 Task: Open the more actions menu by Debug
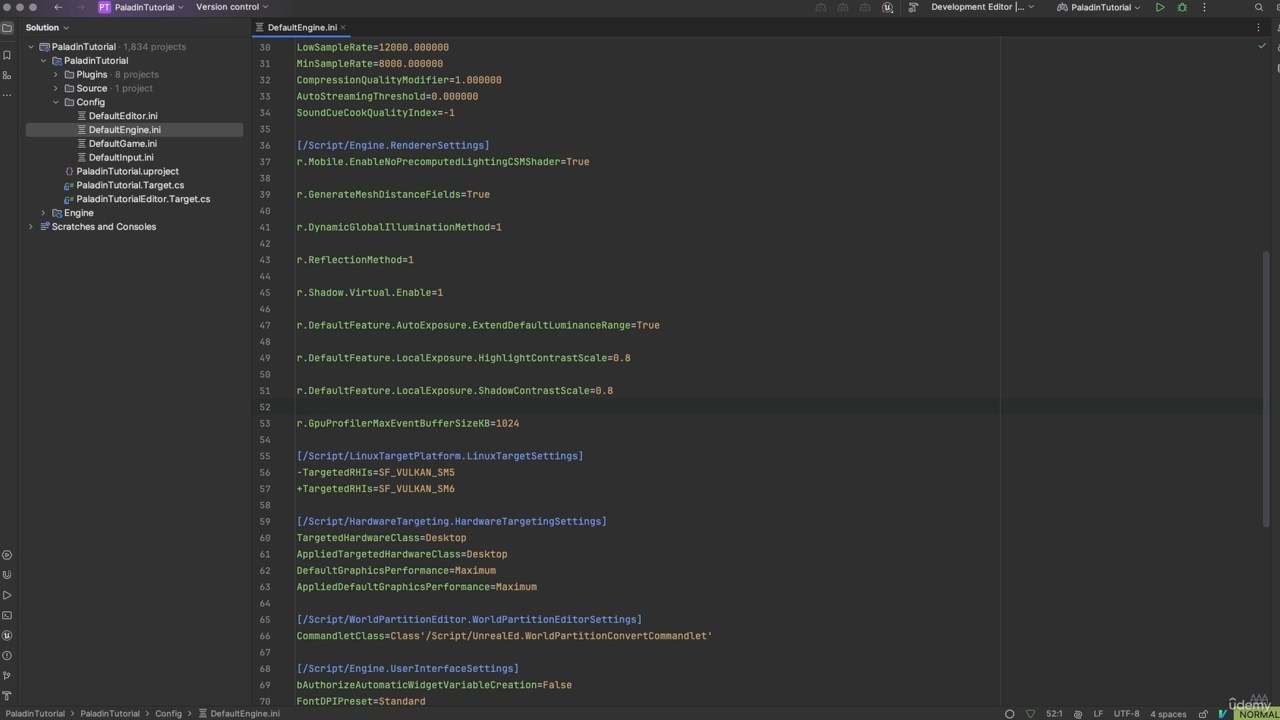pyautogui.click(x=1204, y=7)
